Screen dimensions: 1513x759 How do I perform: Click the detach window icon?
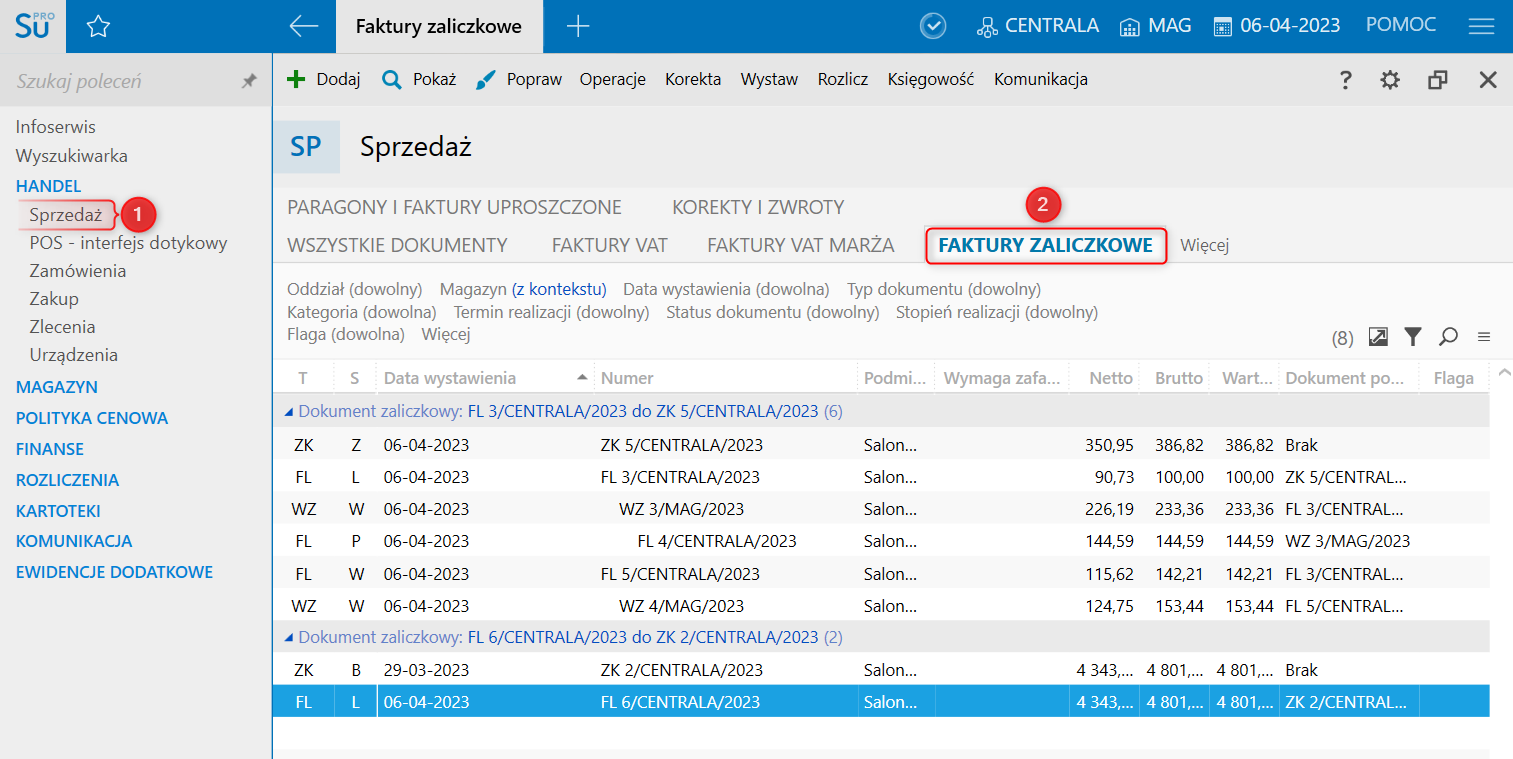click(x=1438, y=80)
